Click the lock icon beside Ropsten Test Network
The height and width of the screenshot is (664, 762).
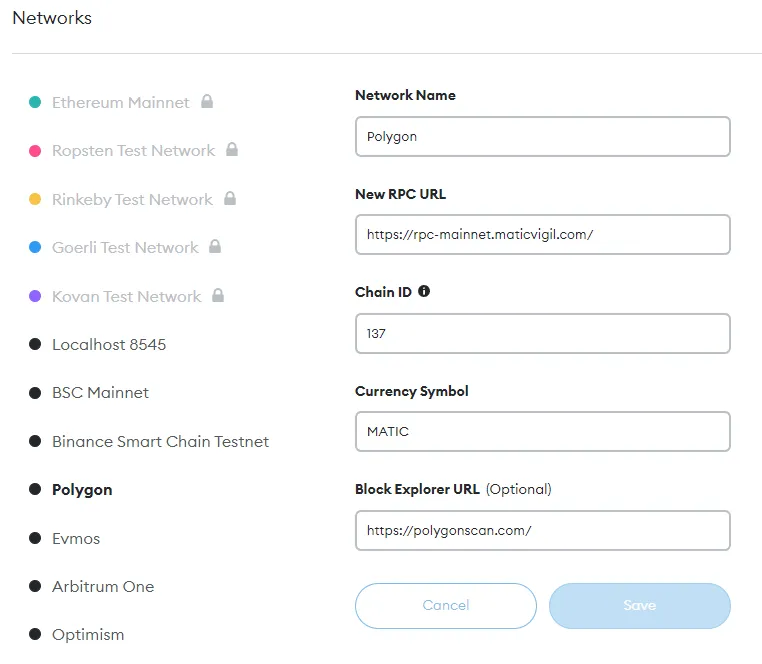pyautogui.click(x=232, y=149)
